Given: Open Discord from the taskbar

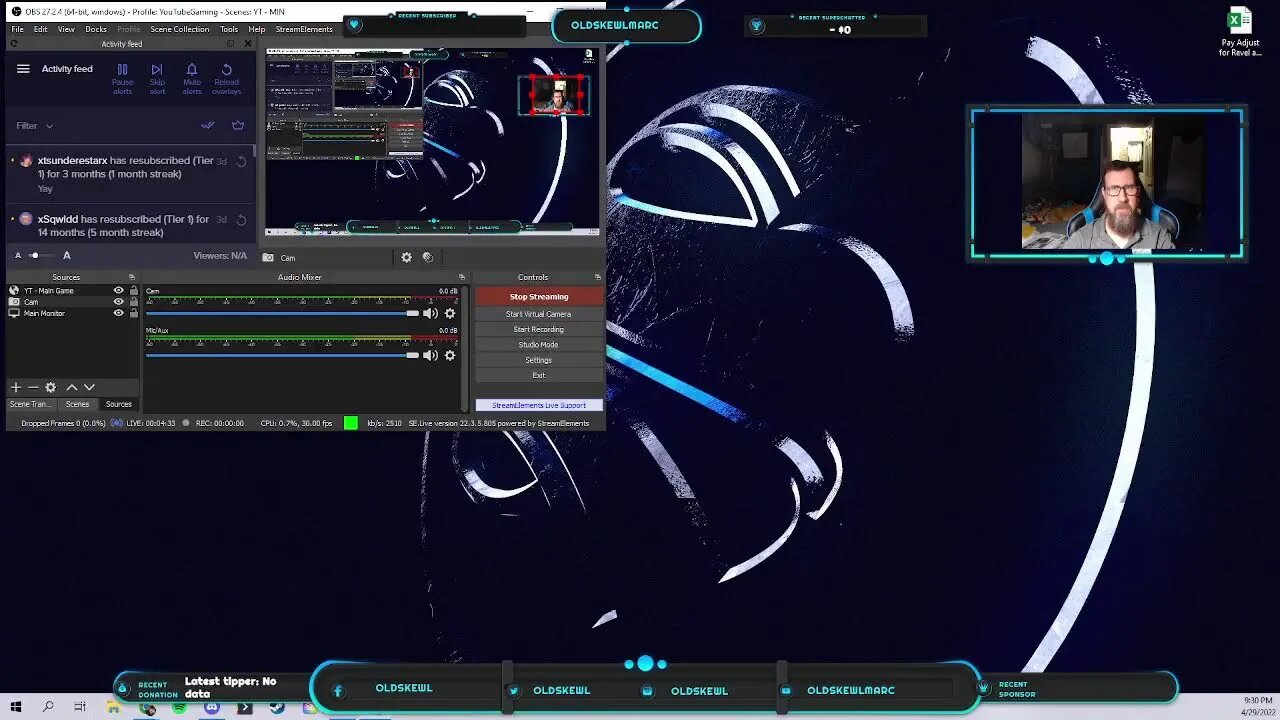Looking at the screenshot, I should (212, 708).
